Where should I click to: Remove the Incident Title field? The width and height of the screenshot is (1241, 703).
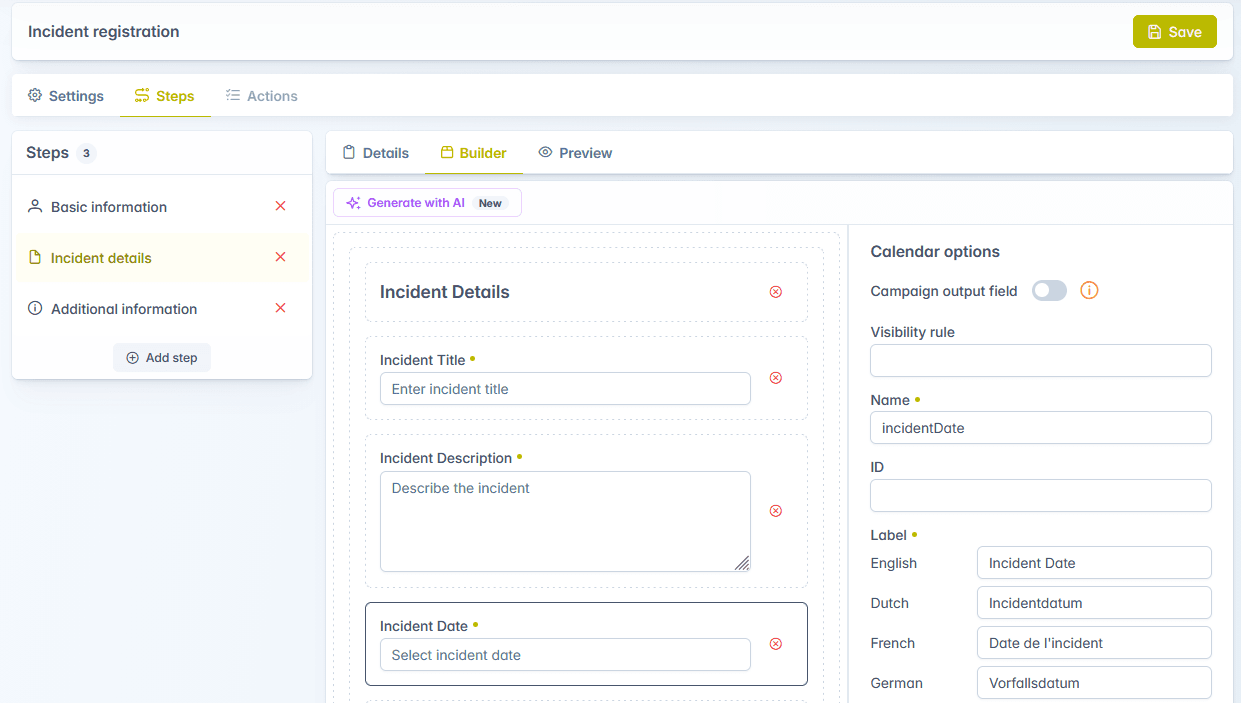[775, 378]
